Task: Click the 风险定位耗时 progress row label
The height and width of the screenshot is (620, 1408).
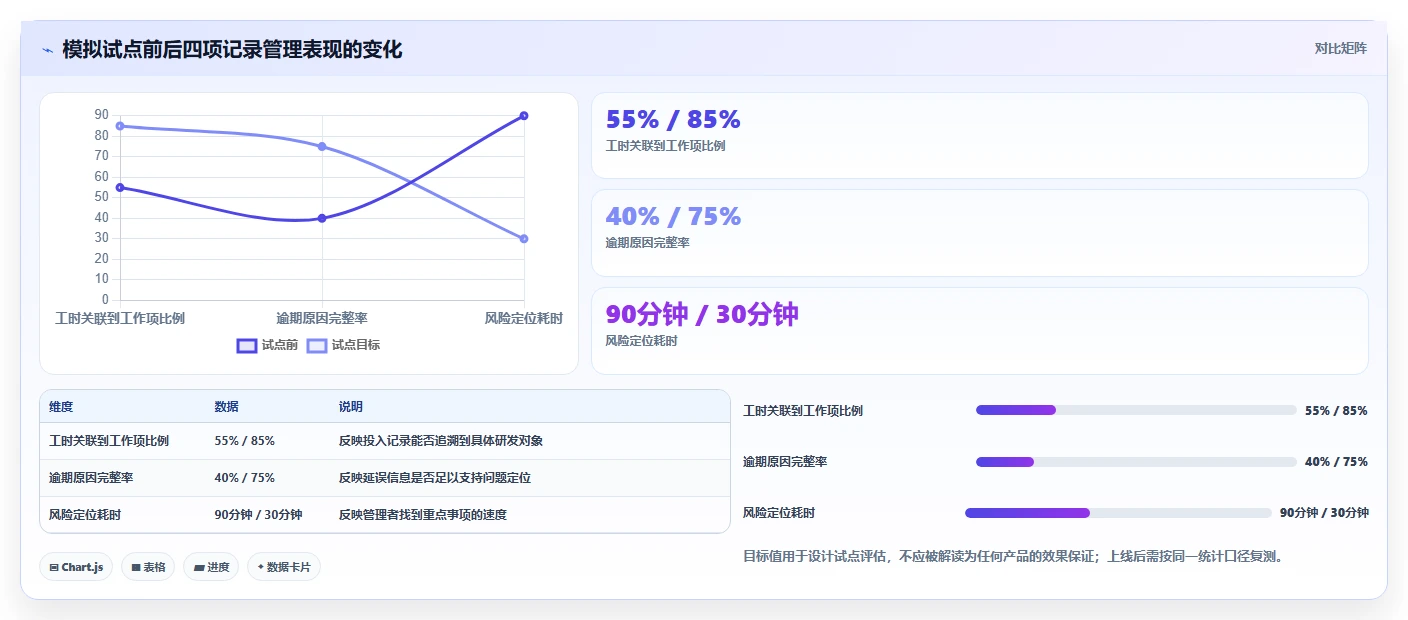Action: 779,513
